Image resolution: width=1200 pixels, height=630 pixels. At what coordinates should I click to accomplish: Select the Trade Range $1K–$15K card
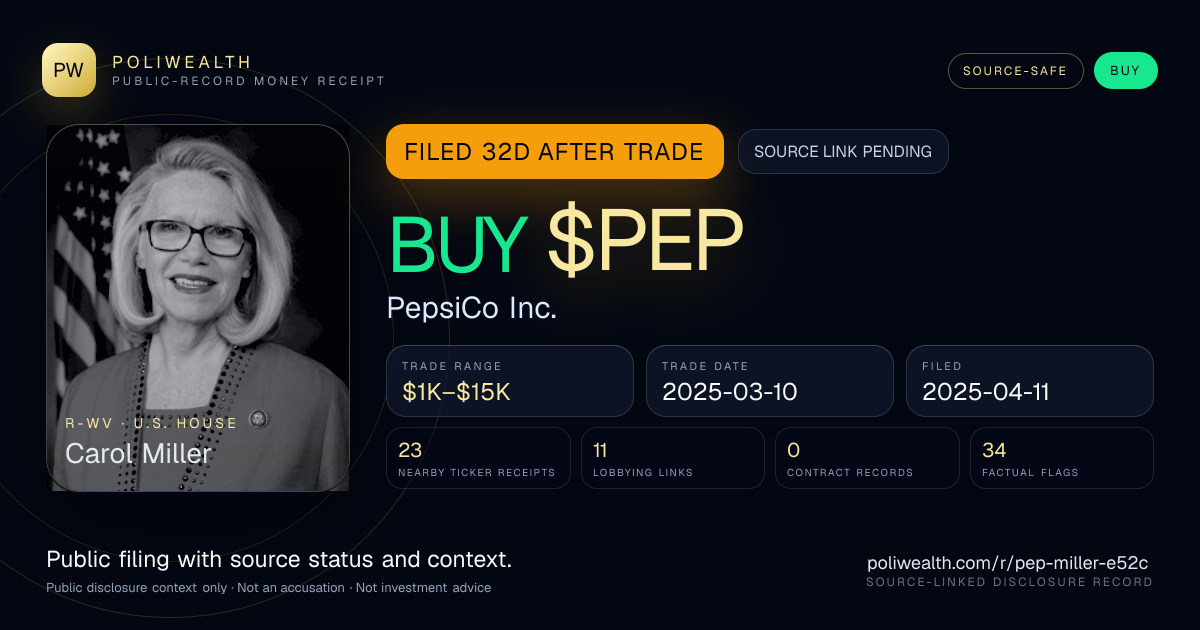pos(510,381)
